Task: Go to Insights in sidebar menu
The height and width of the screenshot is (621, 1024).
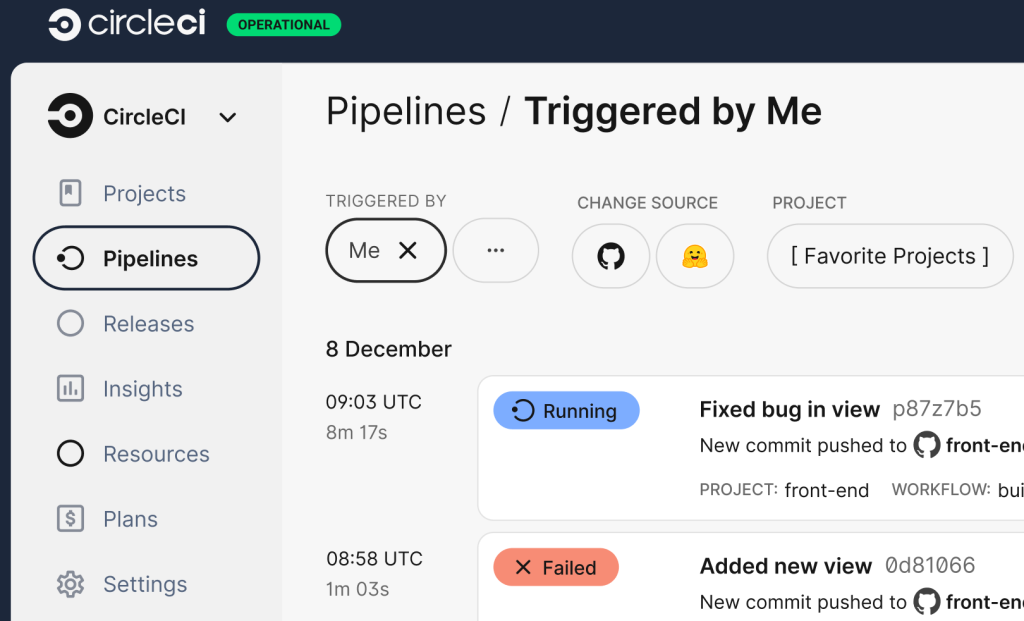Action: (x=143, y=389)
